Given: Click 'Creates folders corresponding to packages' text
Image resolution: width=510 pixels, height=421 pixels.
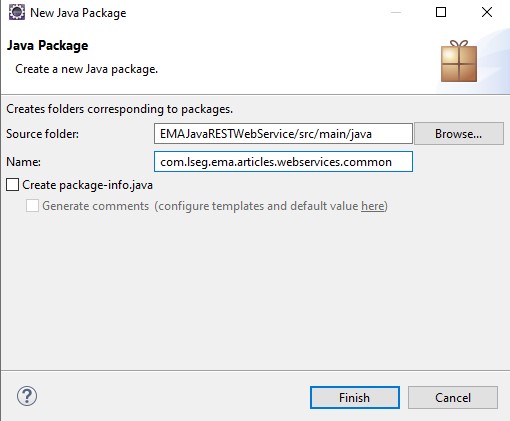Looking at the screenshot, I should (x=120, y=109).
